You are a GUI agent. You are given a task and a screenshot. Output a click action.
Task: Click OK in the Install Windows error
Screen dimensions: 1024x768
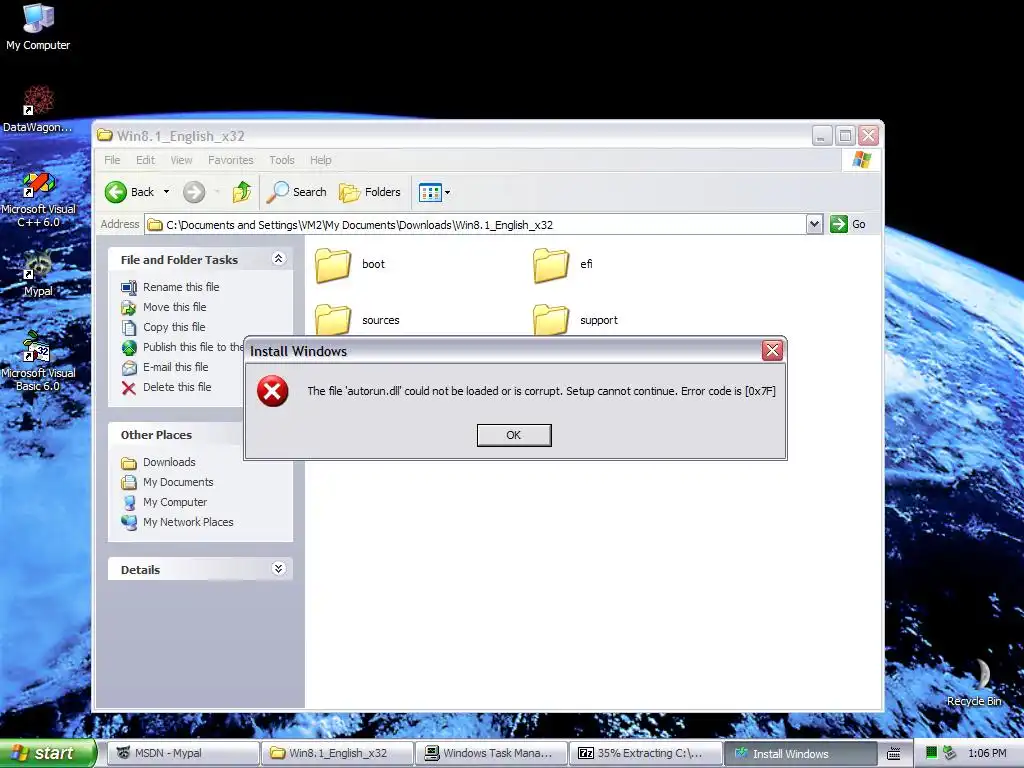coord(514,435)
